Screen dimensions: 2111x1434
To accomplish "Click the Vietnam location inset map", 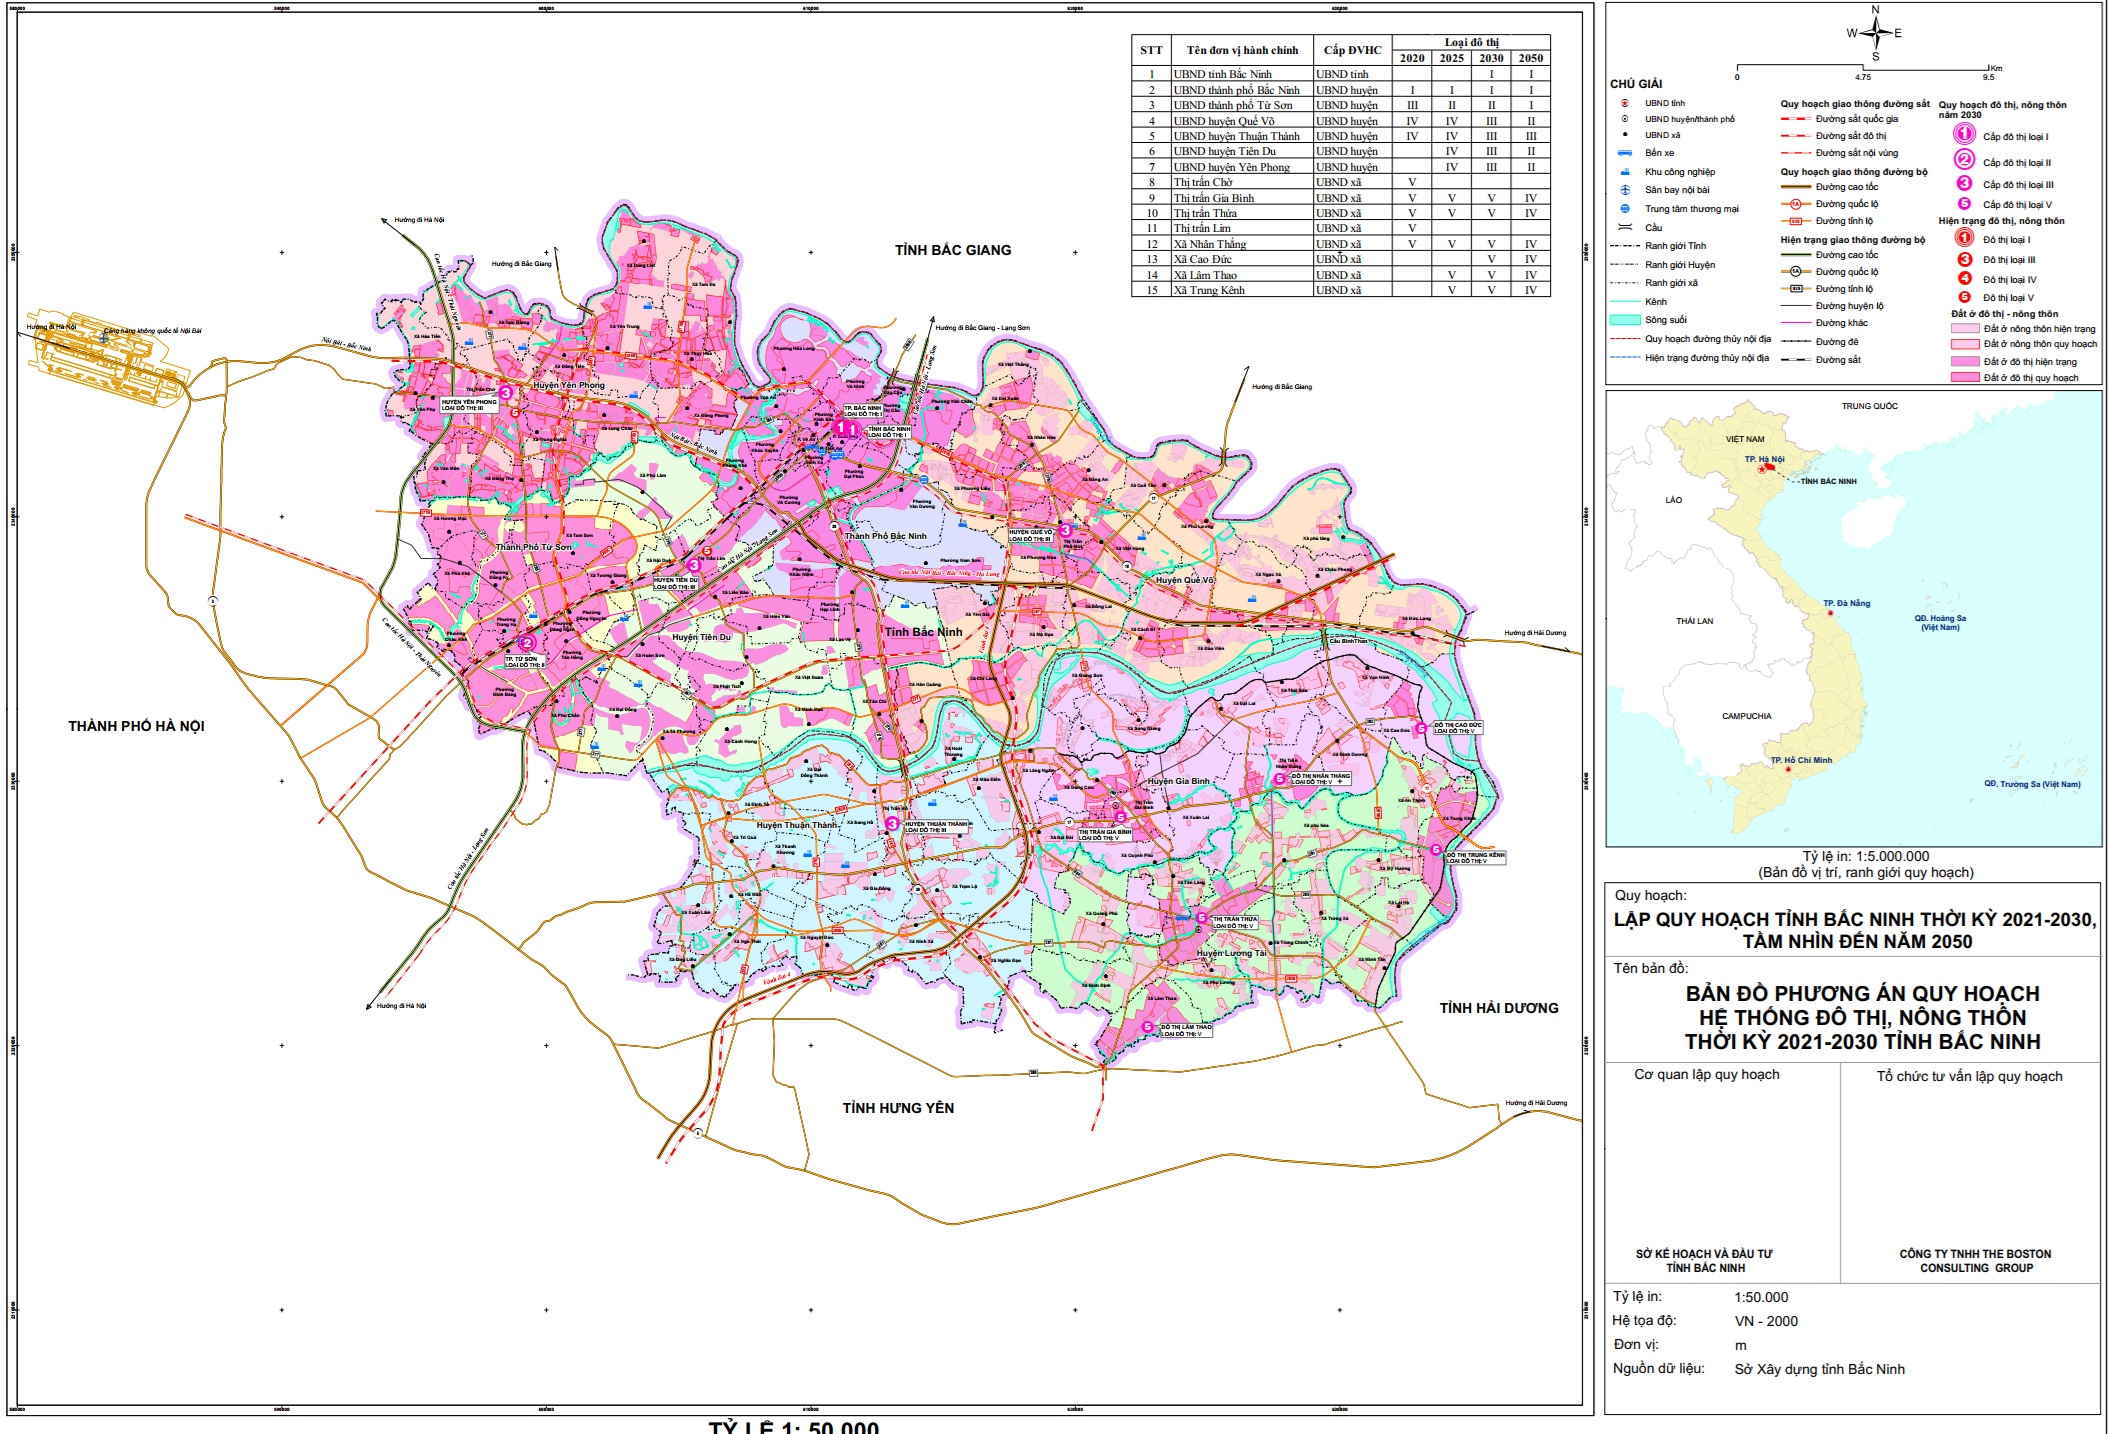I will click(x=1853, y=619).
